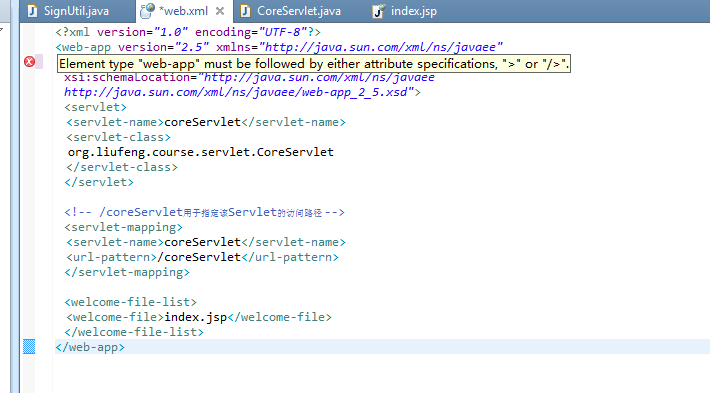Screen dimensions: 710x393
Task: Click the closing </servlet-class> tag
Action: [122, 167]
